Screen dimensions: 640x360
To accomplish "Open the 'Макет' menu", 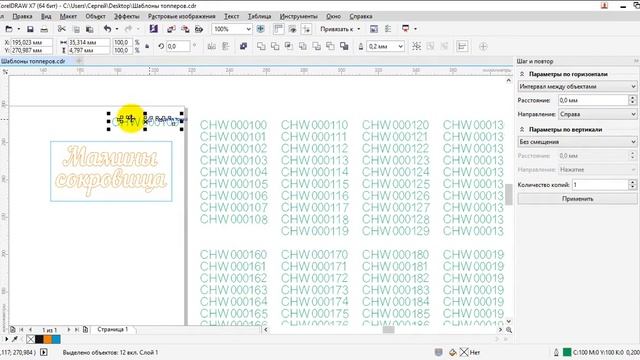I will click(68, 16).
